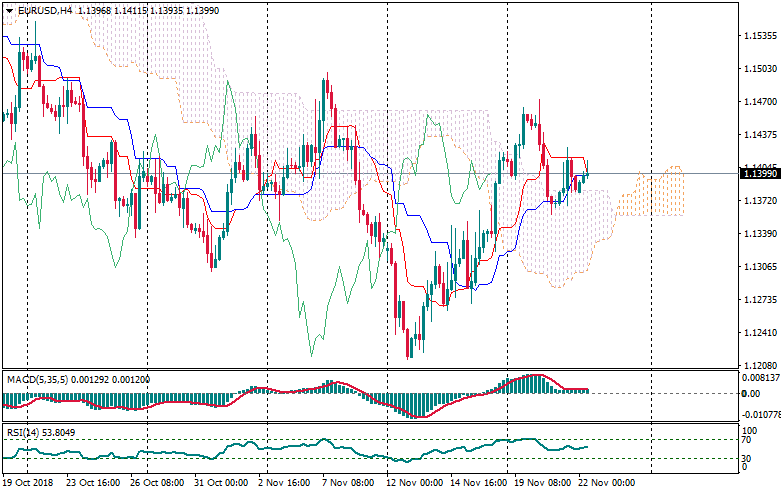This screenshot has height=494, width=781.
Task: Click the triangle arrow beside EURUSD,H4
Action: point(9,10)
